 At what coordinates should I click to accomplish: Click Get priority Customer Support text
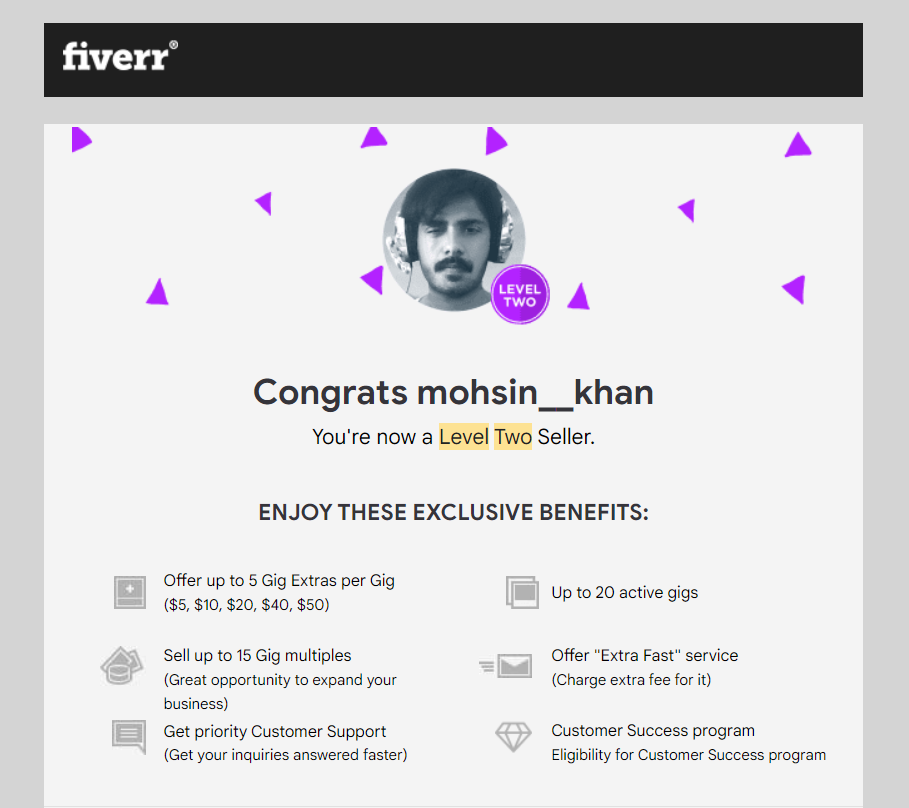click(275, 731)
